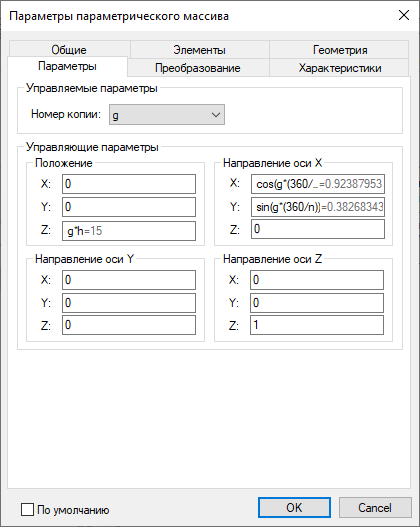The image size is (420, 527).
Task: Click the Направление оси Y Z field
Action: click(x=129, y=325)
